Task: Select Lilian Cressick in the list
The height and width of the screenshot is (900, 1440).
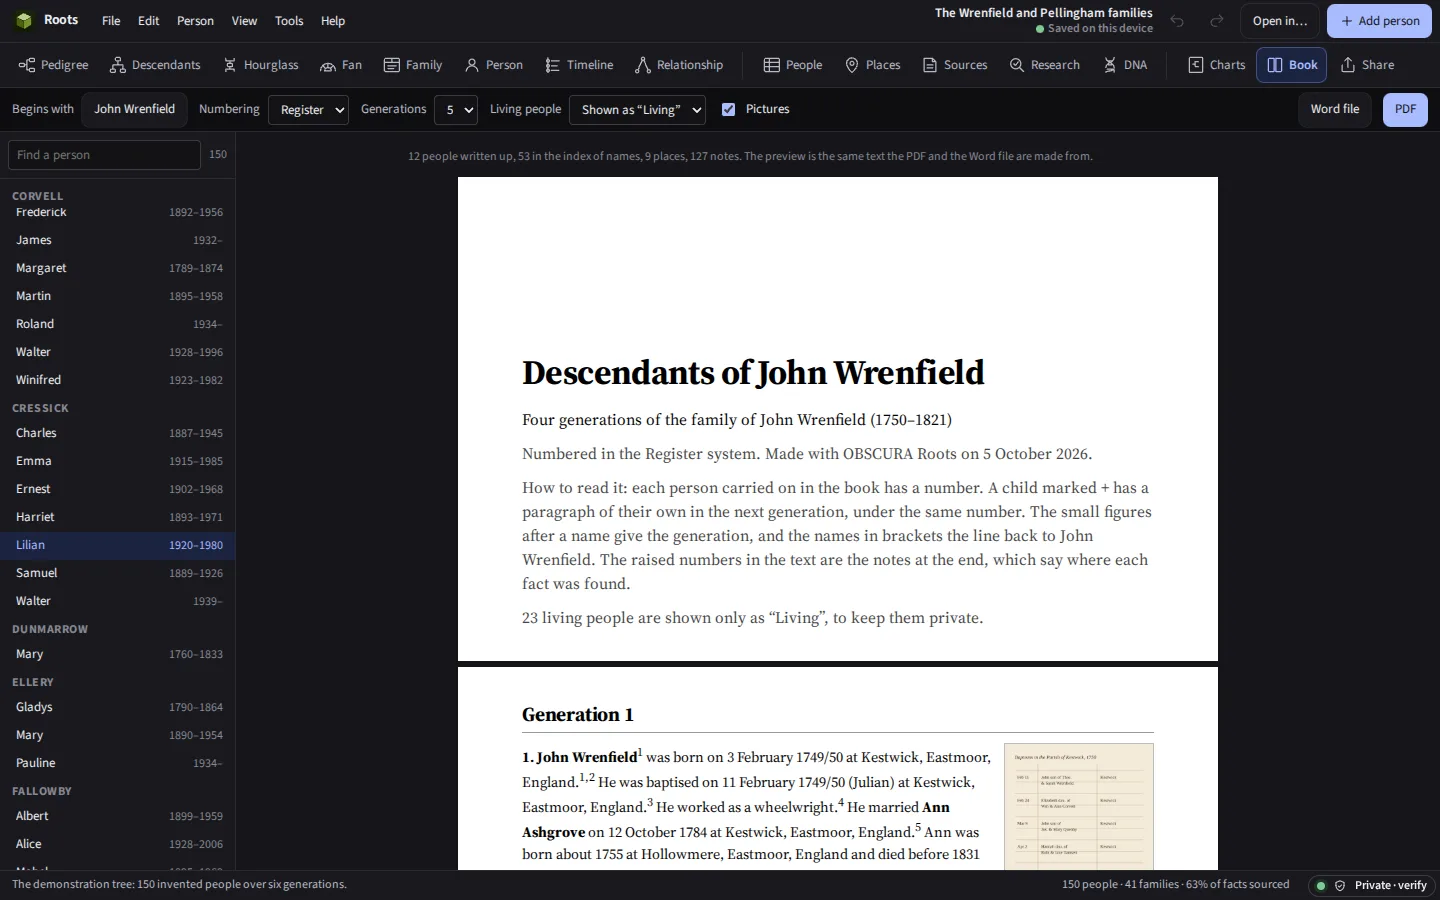Action: tap(118, 545)
